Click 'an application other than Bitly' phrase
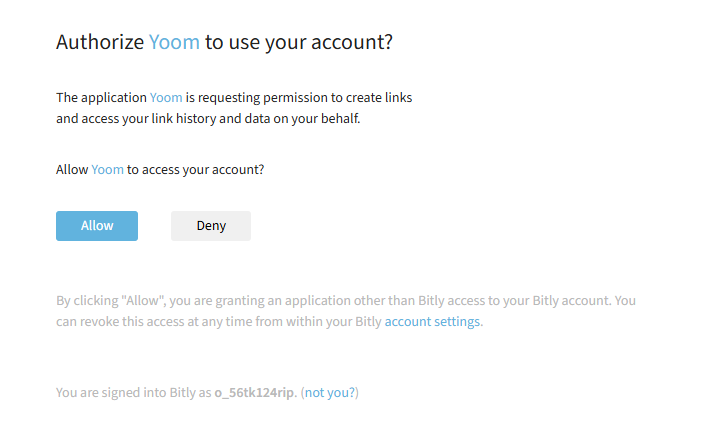This screenshot has height=431, width=703. pos(365,300)
